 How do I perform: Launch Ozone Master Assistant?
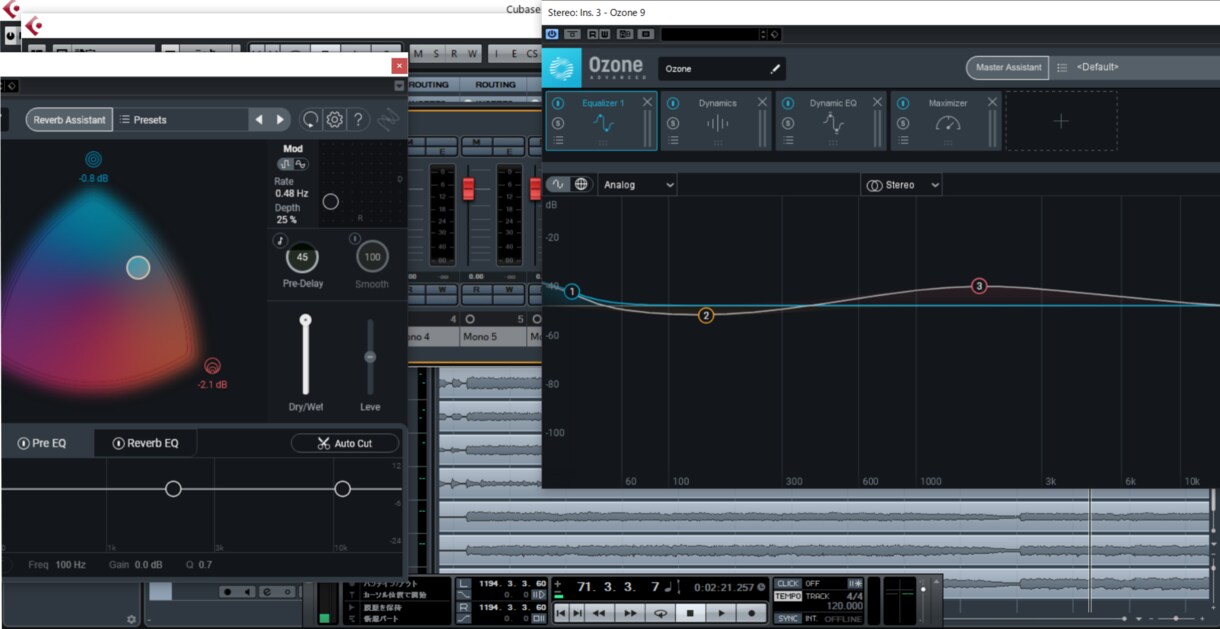[x=1007, y=67]
